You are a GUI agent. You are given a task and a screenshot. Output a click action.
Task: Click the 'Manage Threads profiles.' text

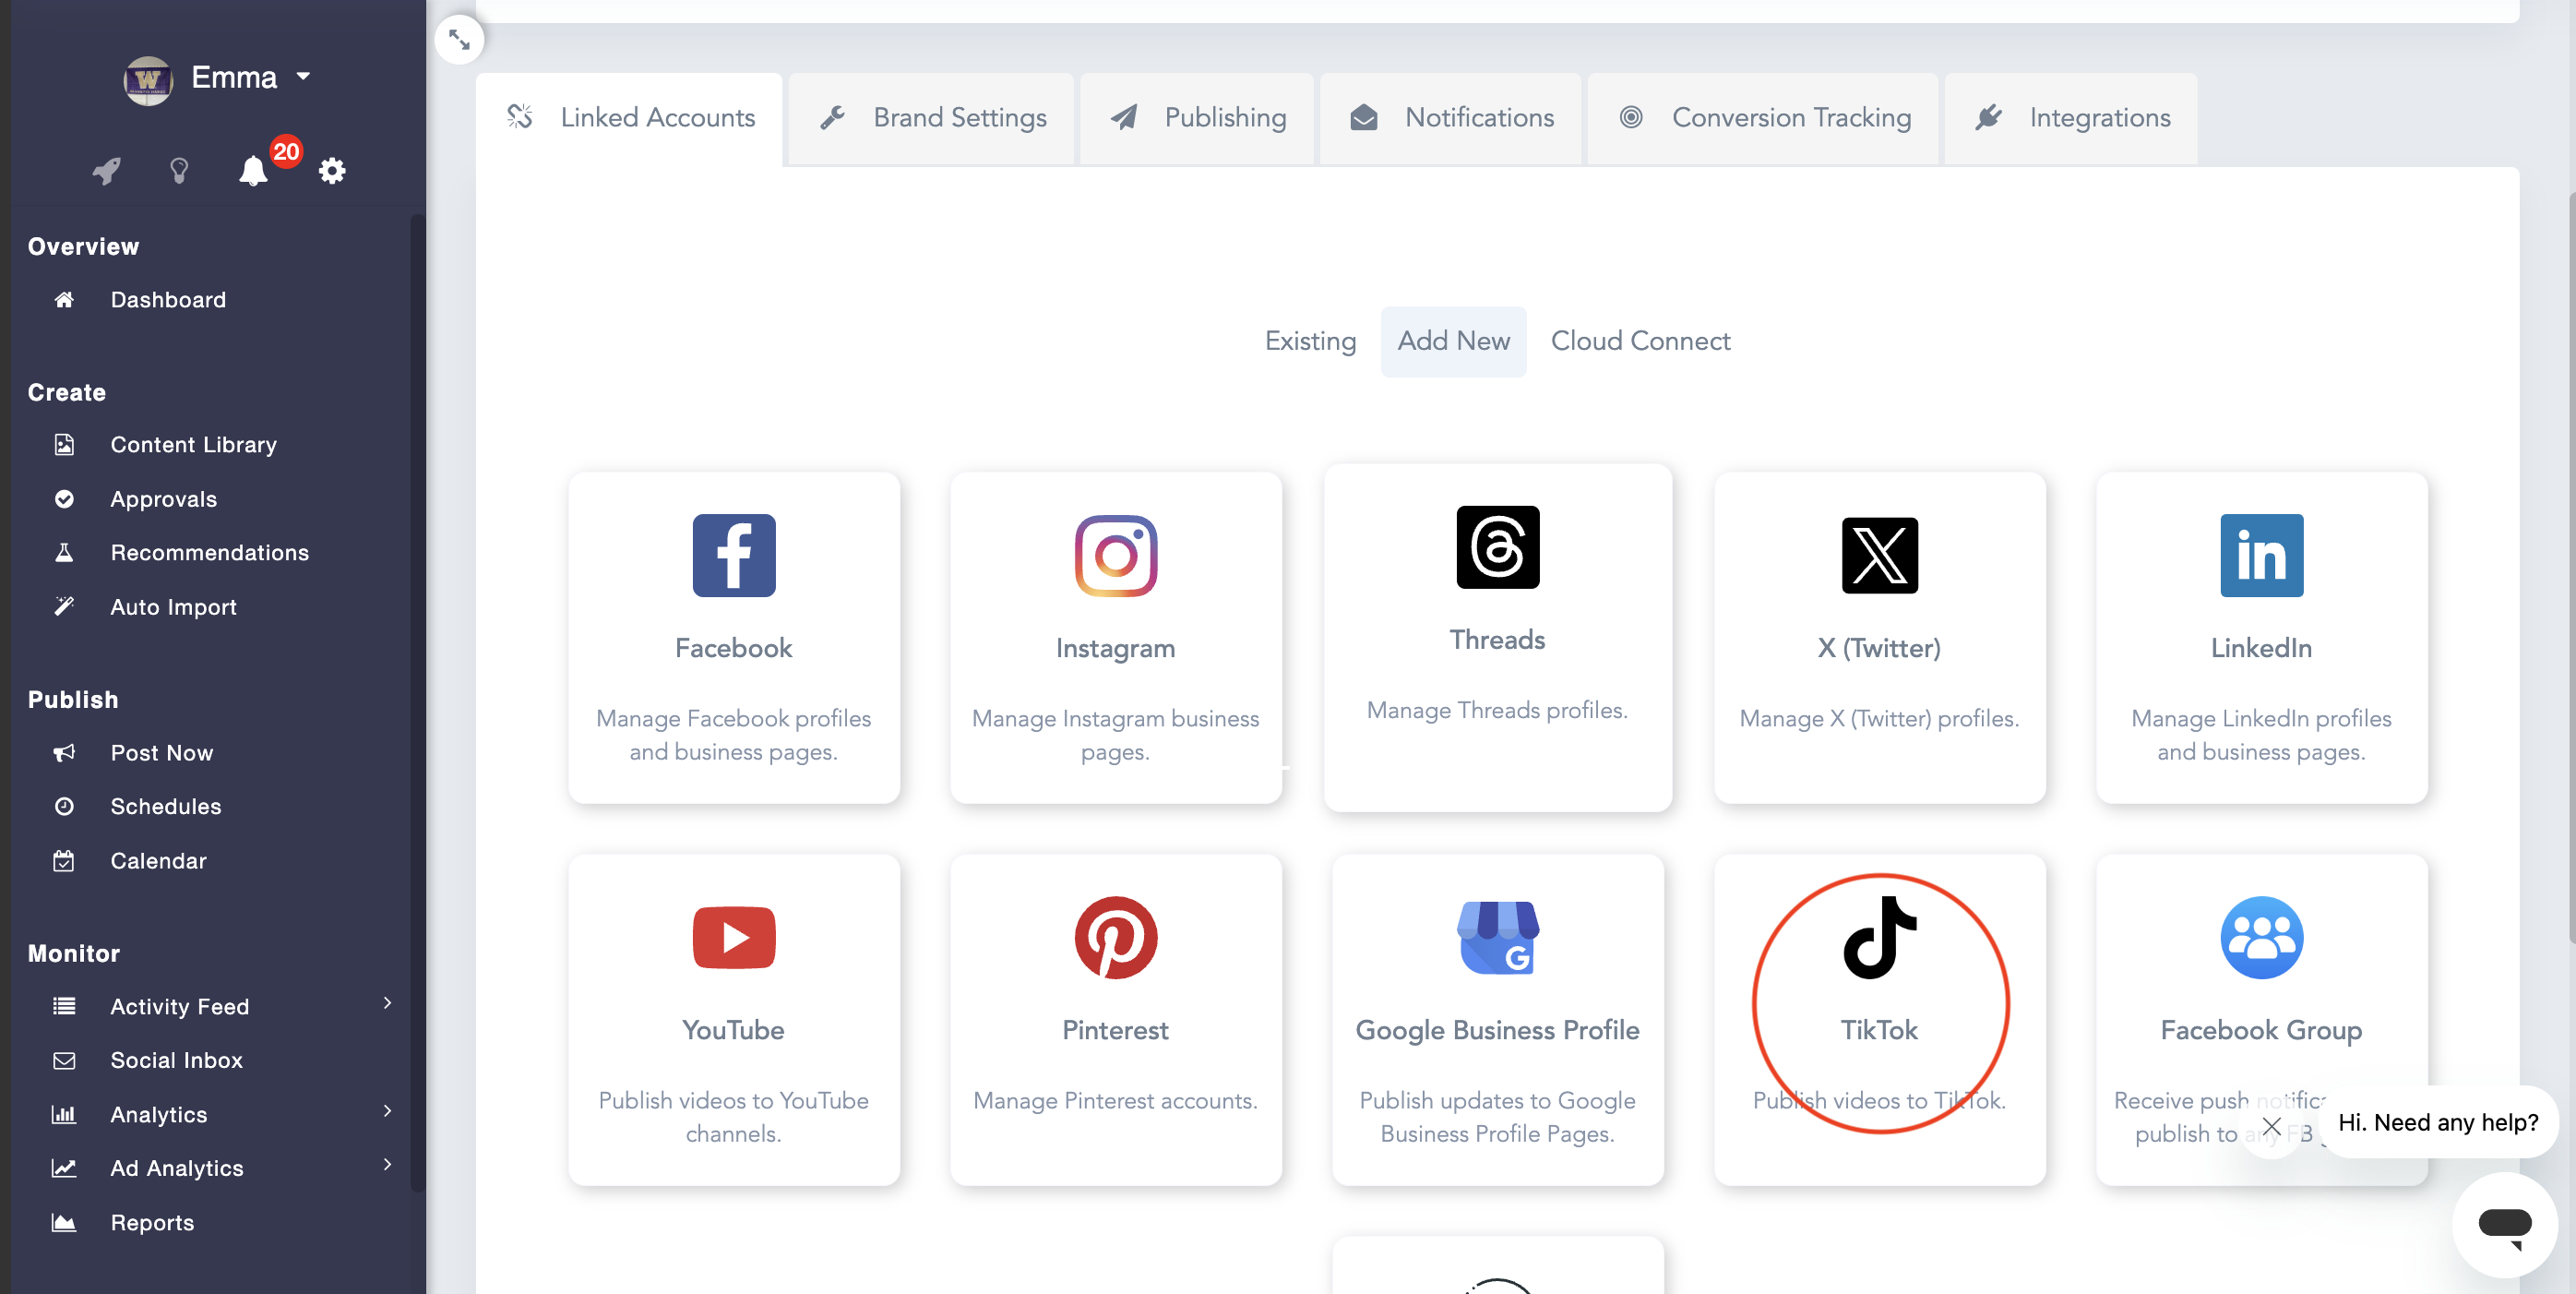[1497, 711]
